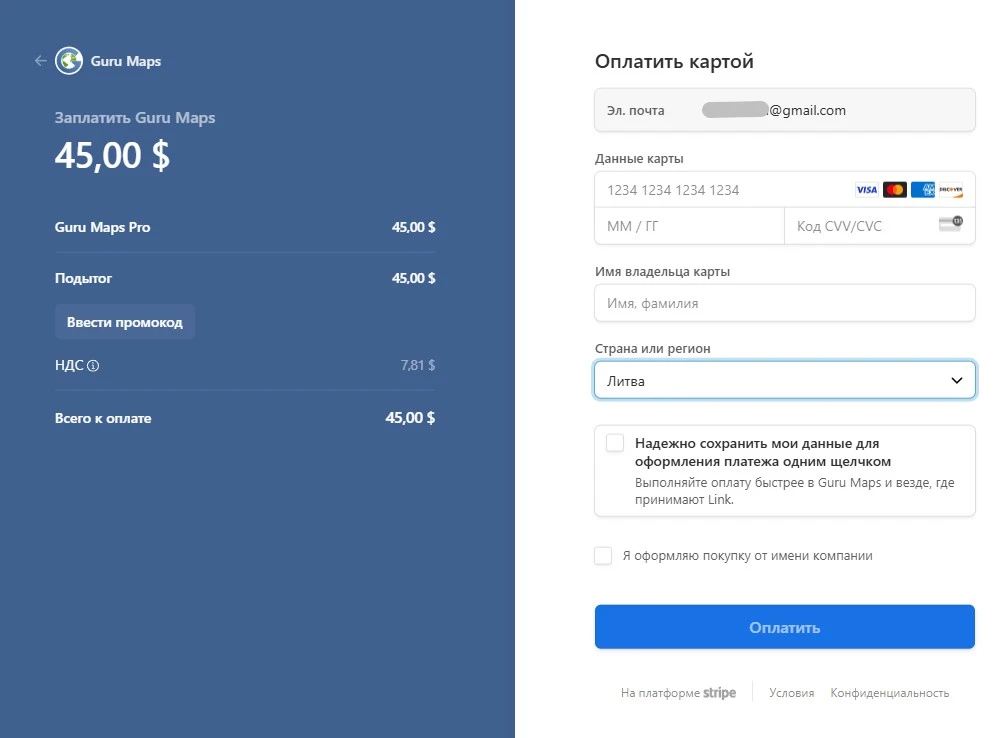Click the Имя владельца карты label

[x=662, y=271]
